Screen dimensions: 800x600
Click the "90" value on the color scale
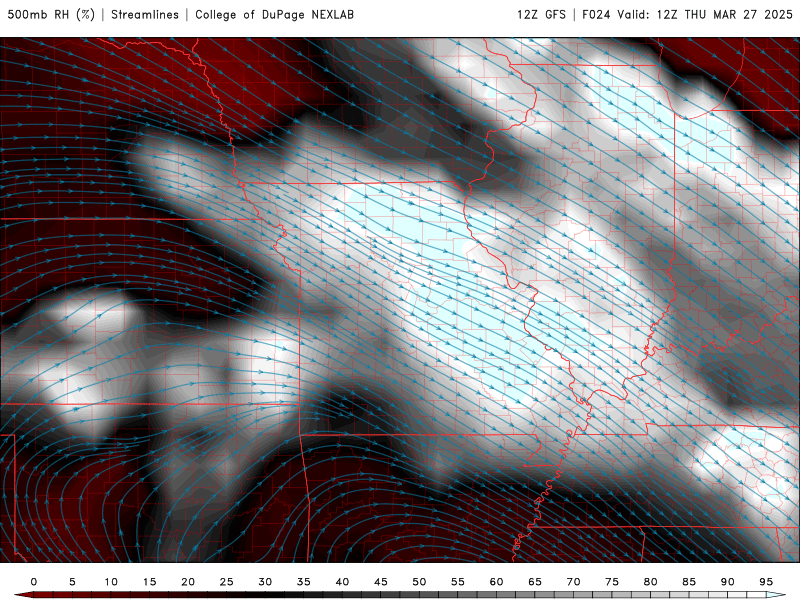(728, 582)
